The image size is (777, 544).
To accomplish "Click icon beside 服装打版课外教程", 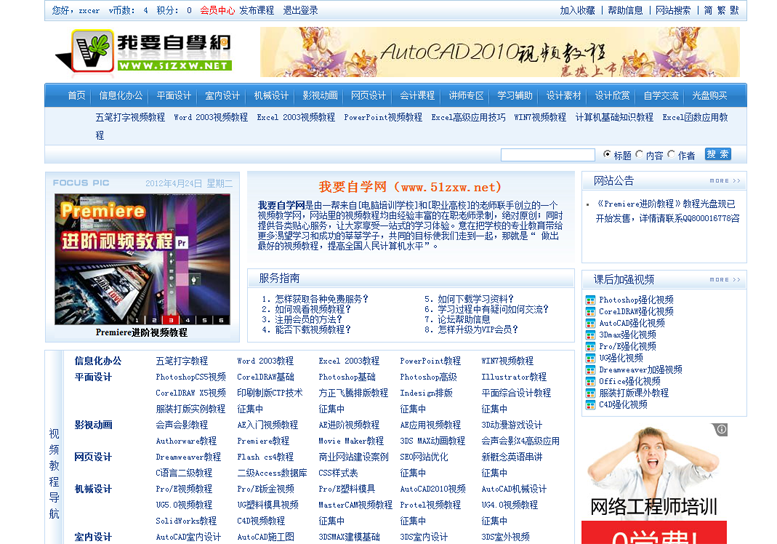I will (590, 393).
